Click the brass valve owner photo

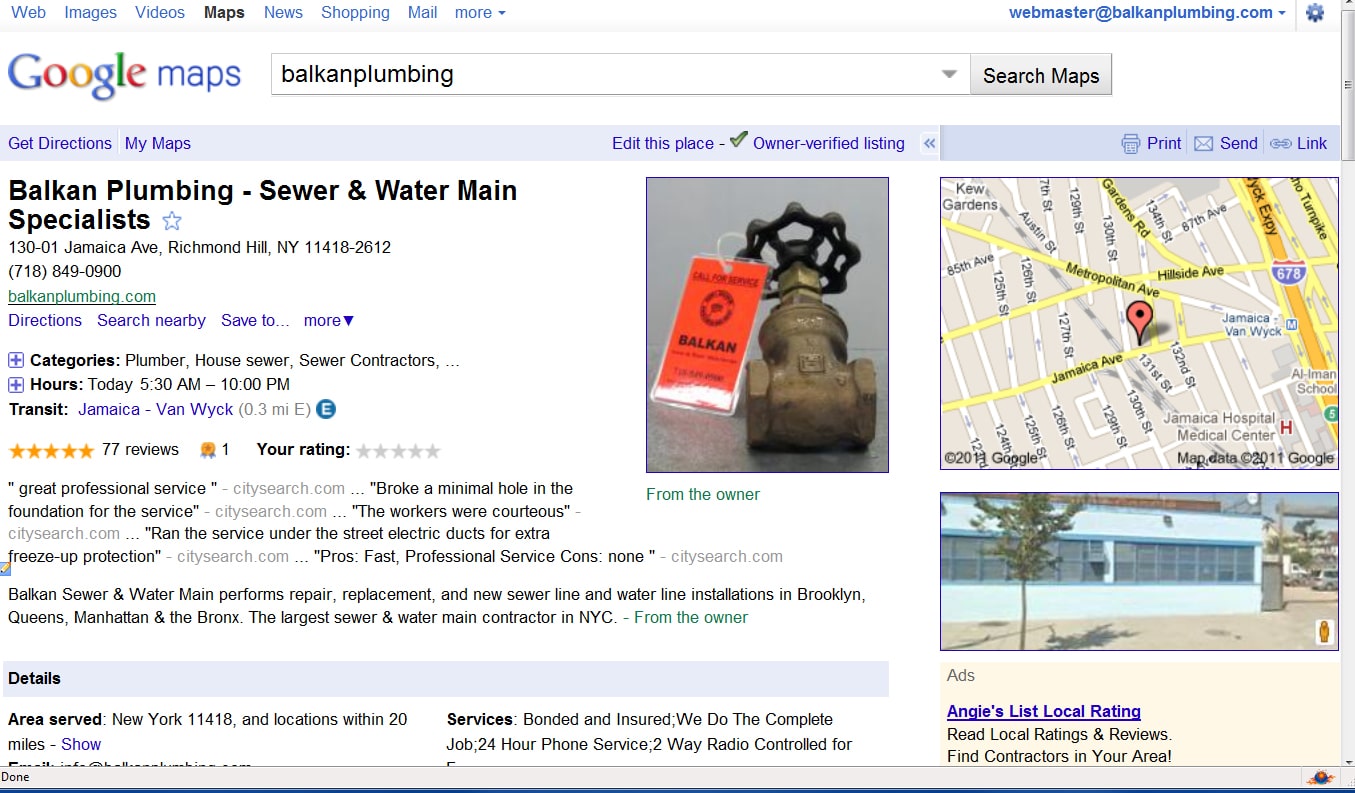[767, 325]
